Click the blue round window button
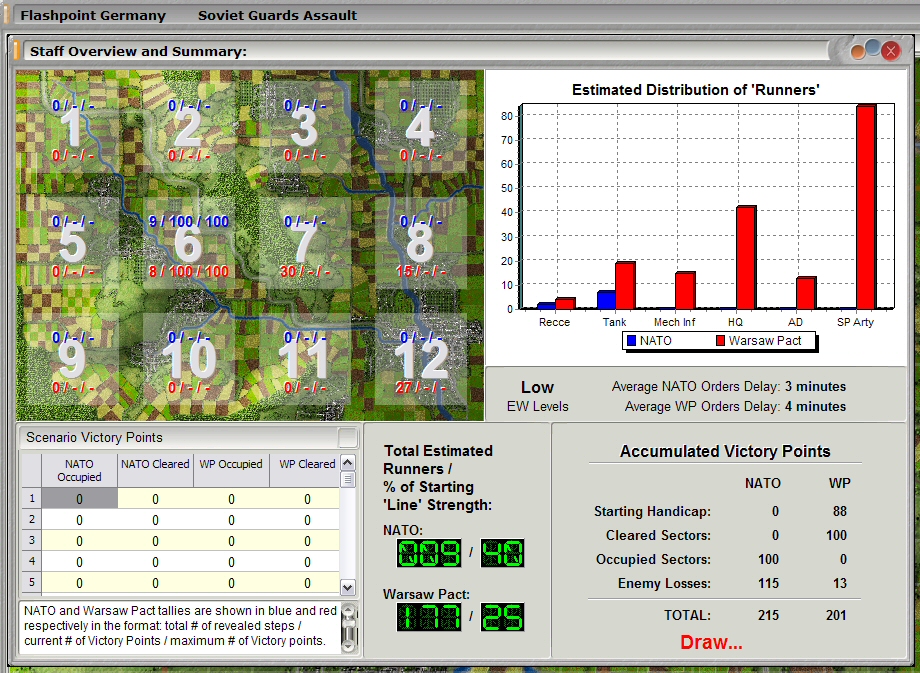This screenshot has width=920, height=673. [873, 48]
